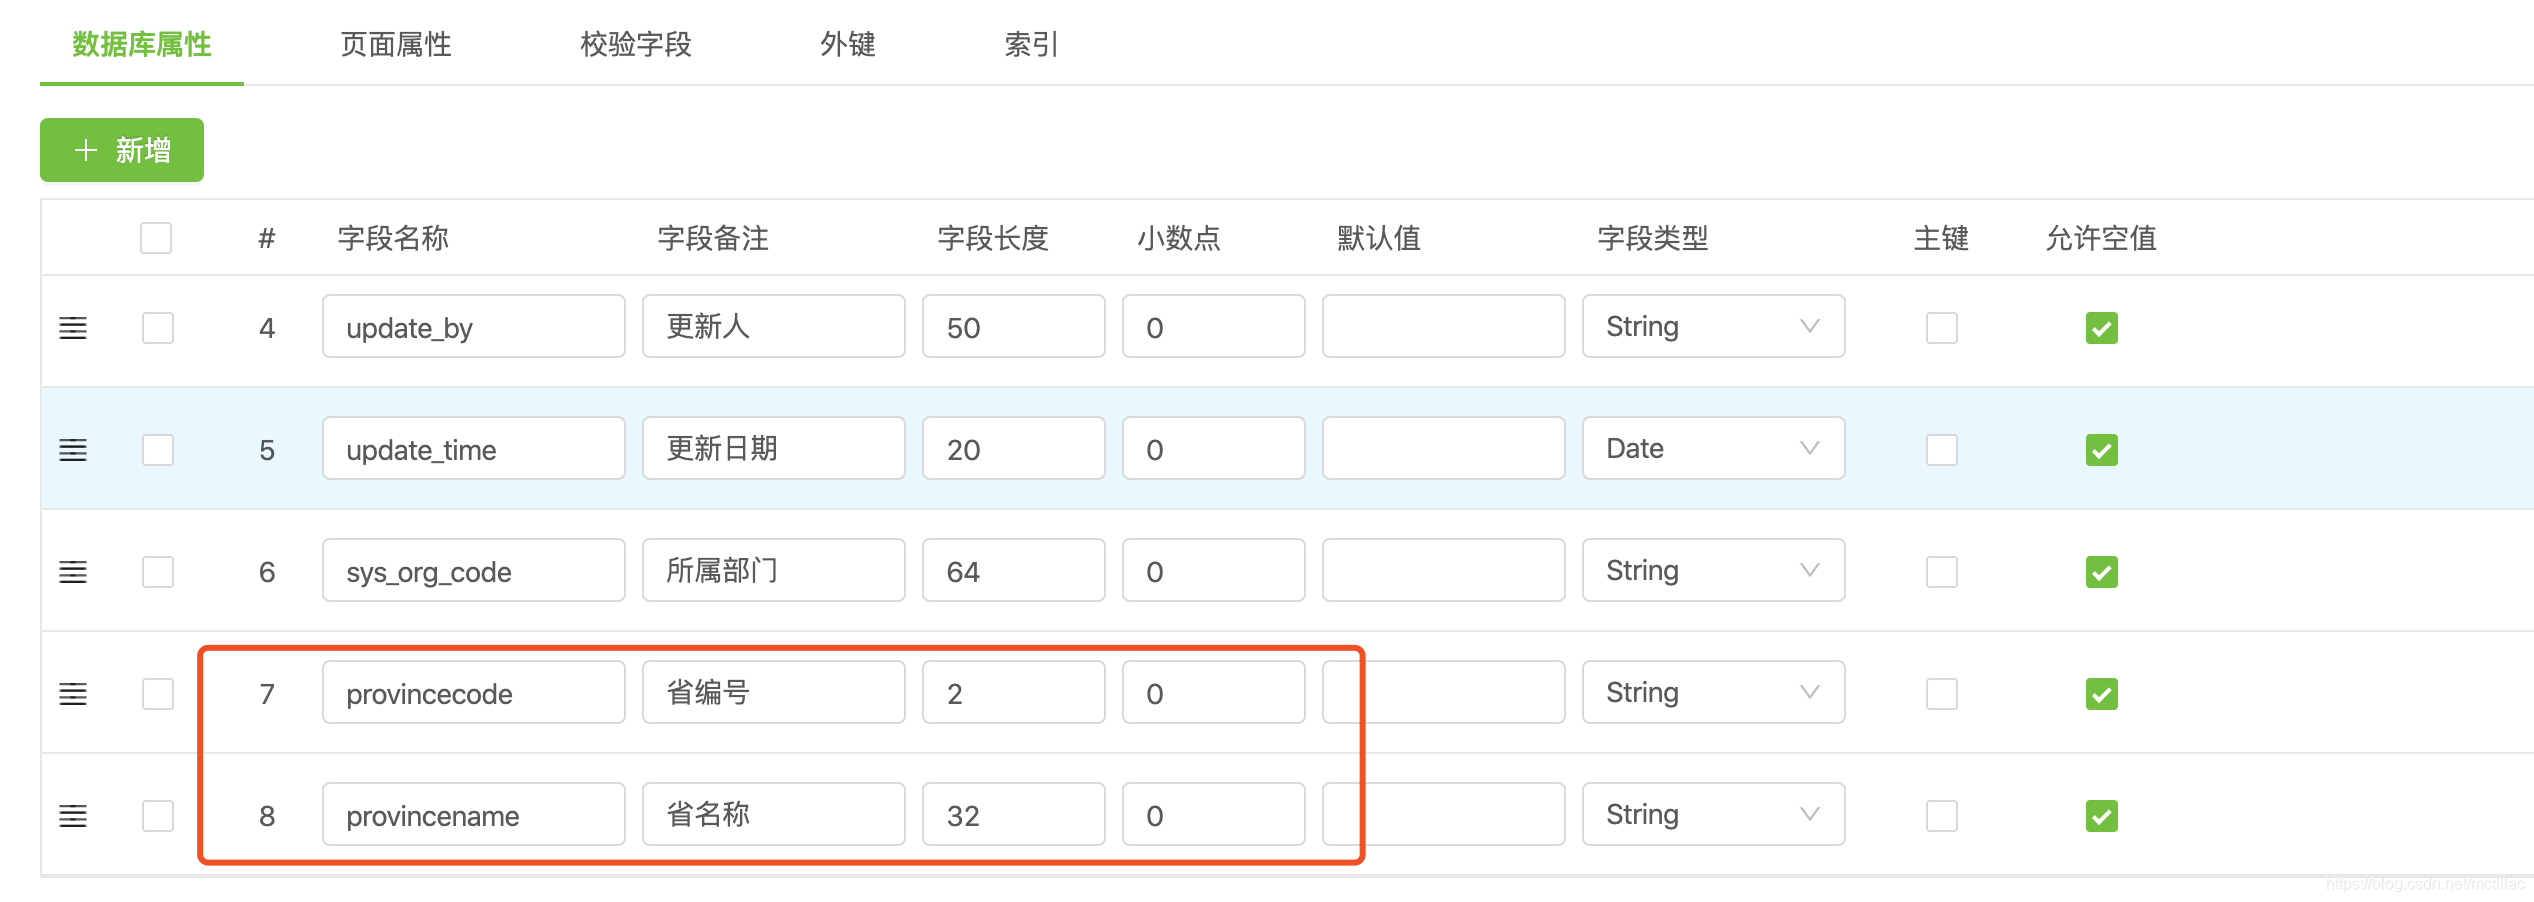The image size is (2534, 902).
Task: Click the drag handle on the provincecode row
Action: [x=74, y=694]
